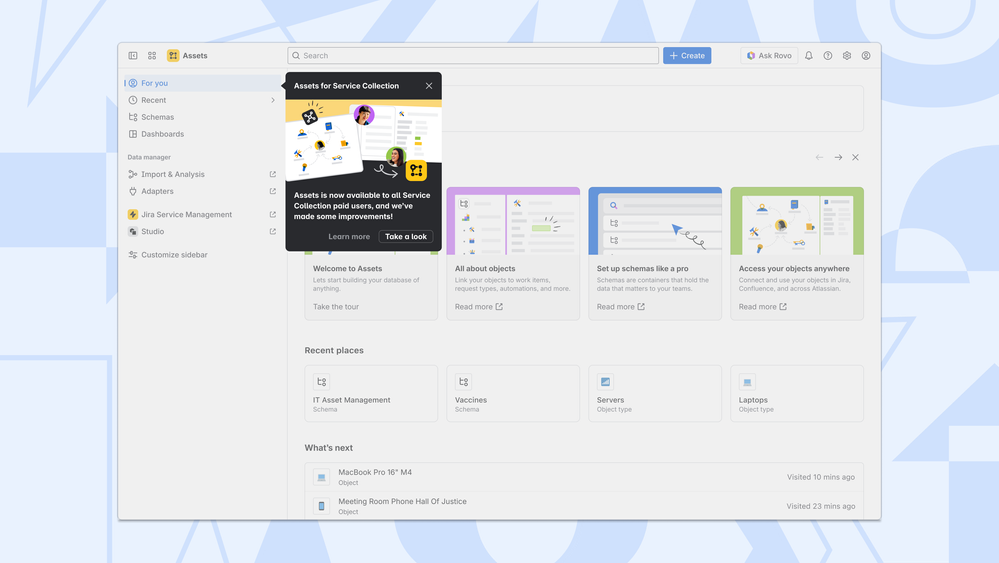Open the user profile avatar icon
999x563 pixels.
click(x=866, y=56)
